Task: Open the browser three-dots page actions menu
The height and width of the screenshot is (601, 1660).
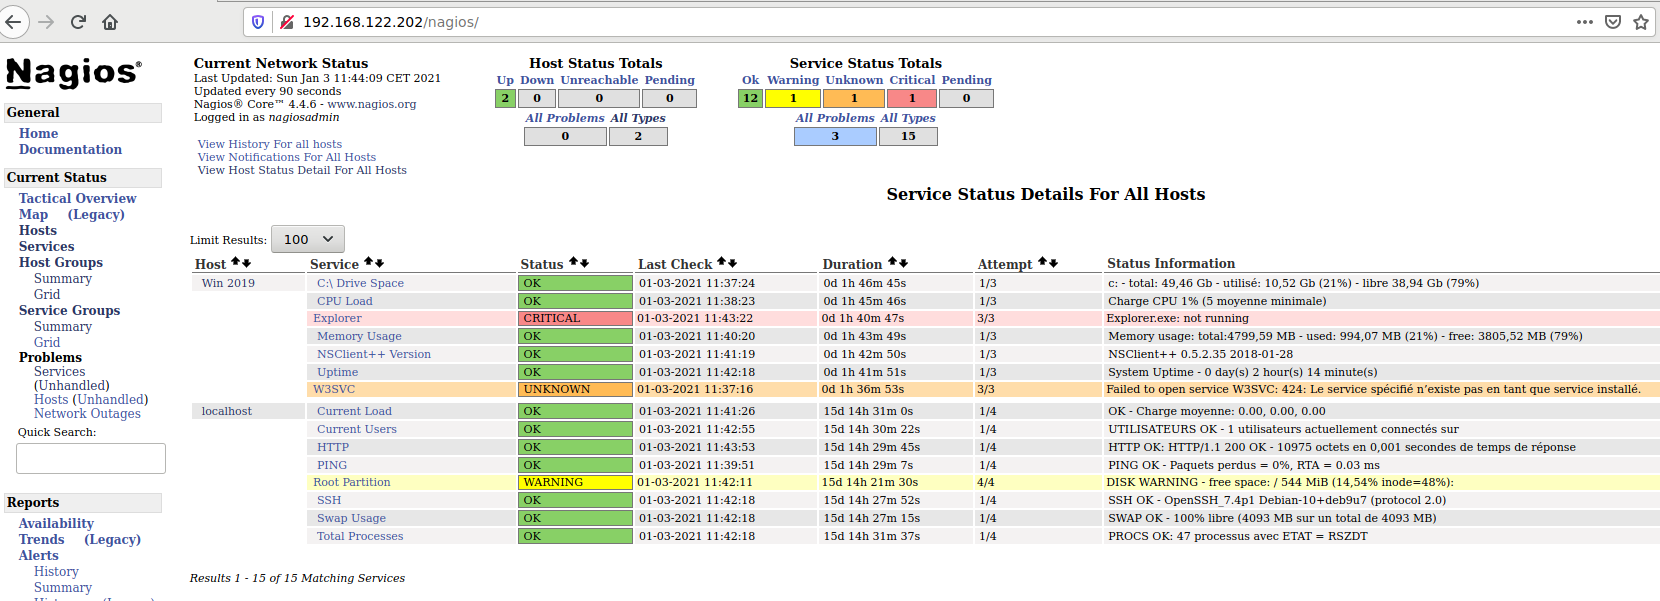Action: [1585, 22]
